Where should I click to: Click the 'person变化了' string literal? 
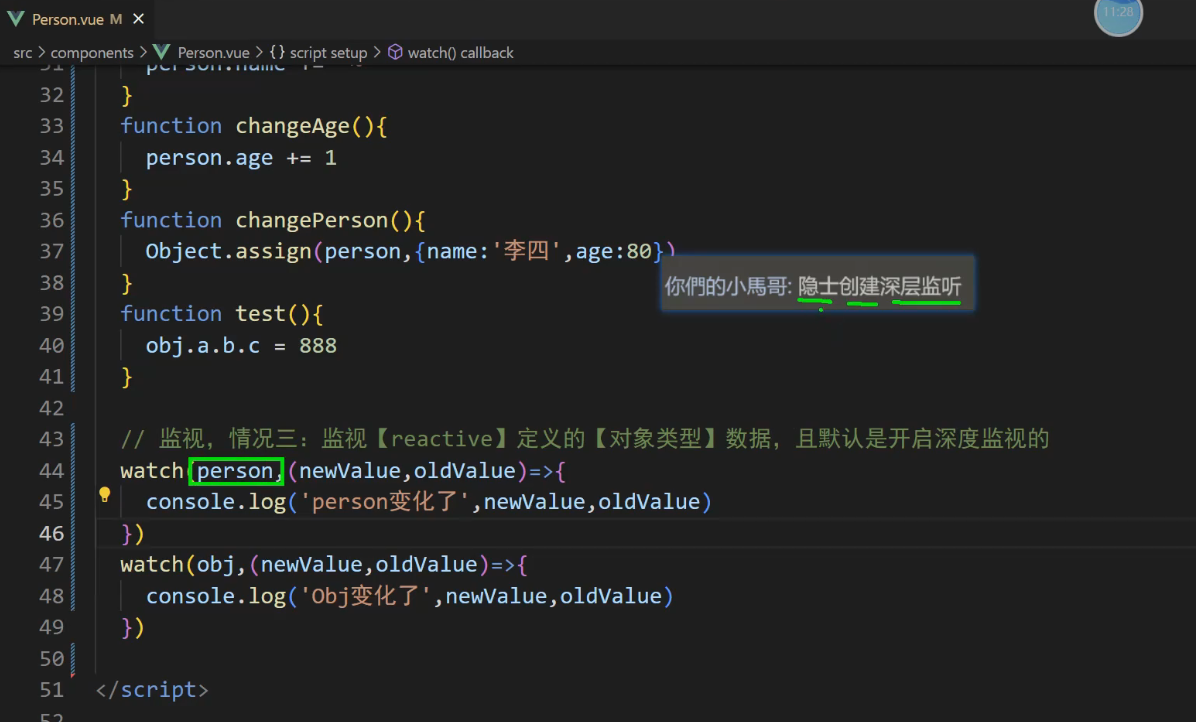tap(387, 502)
